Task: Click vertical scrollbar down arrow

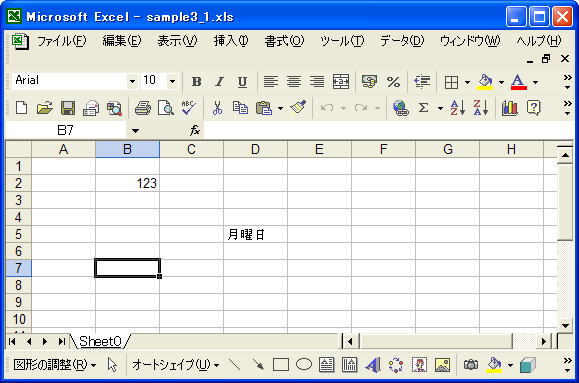Action: pyautogui.click(x=565, y=326)
